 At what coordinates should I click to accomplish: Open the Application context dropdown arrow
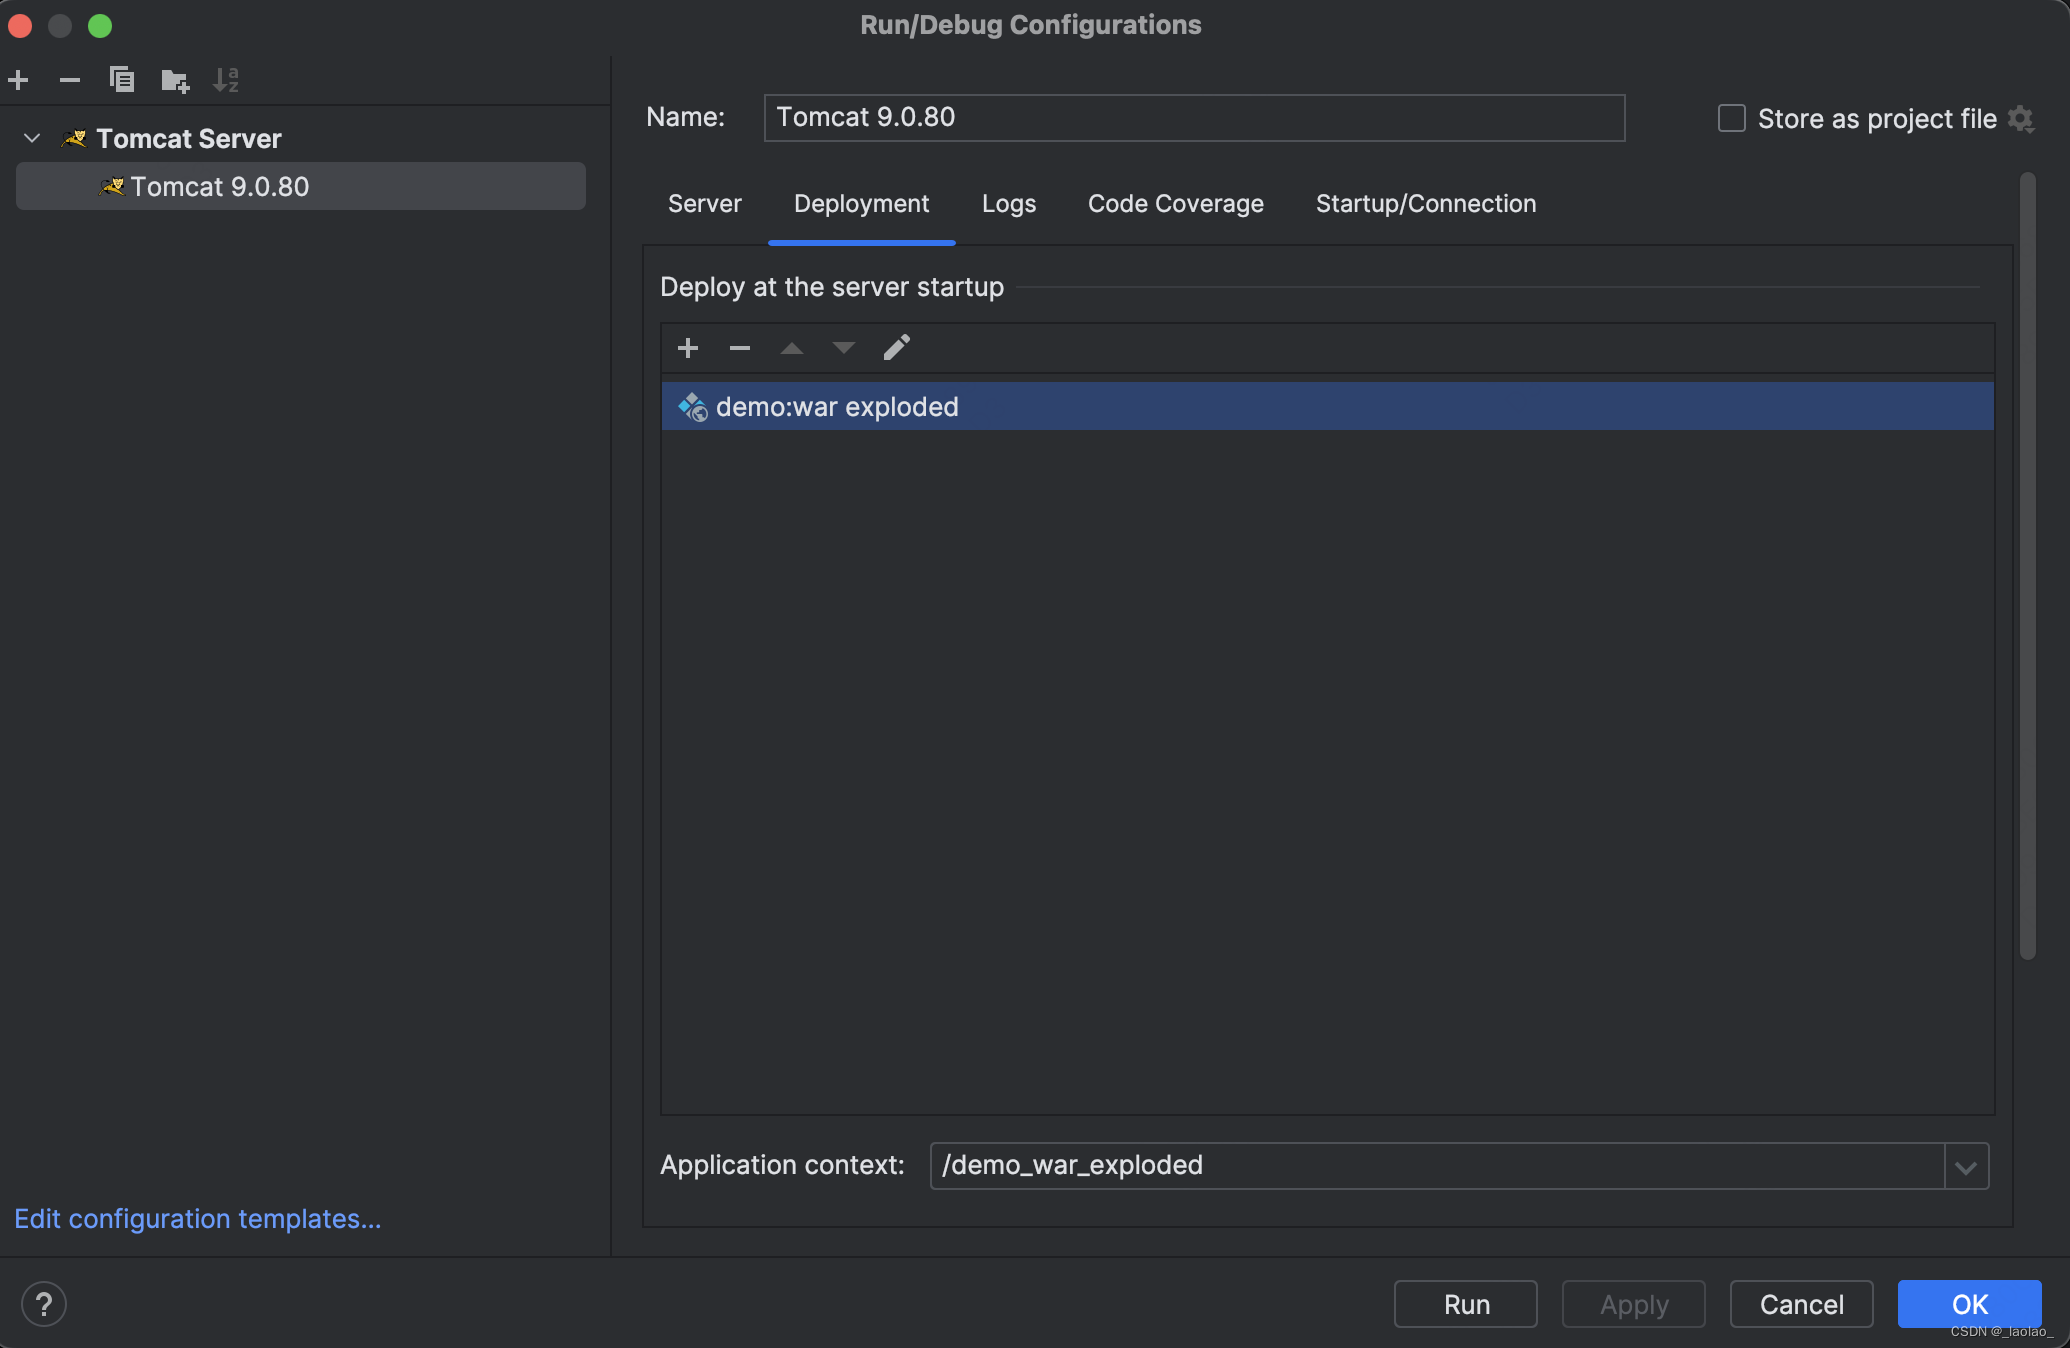(x=1966, y=1166)
